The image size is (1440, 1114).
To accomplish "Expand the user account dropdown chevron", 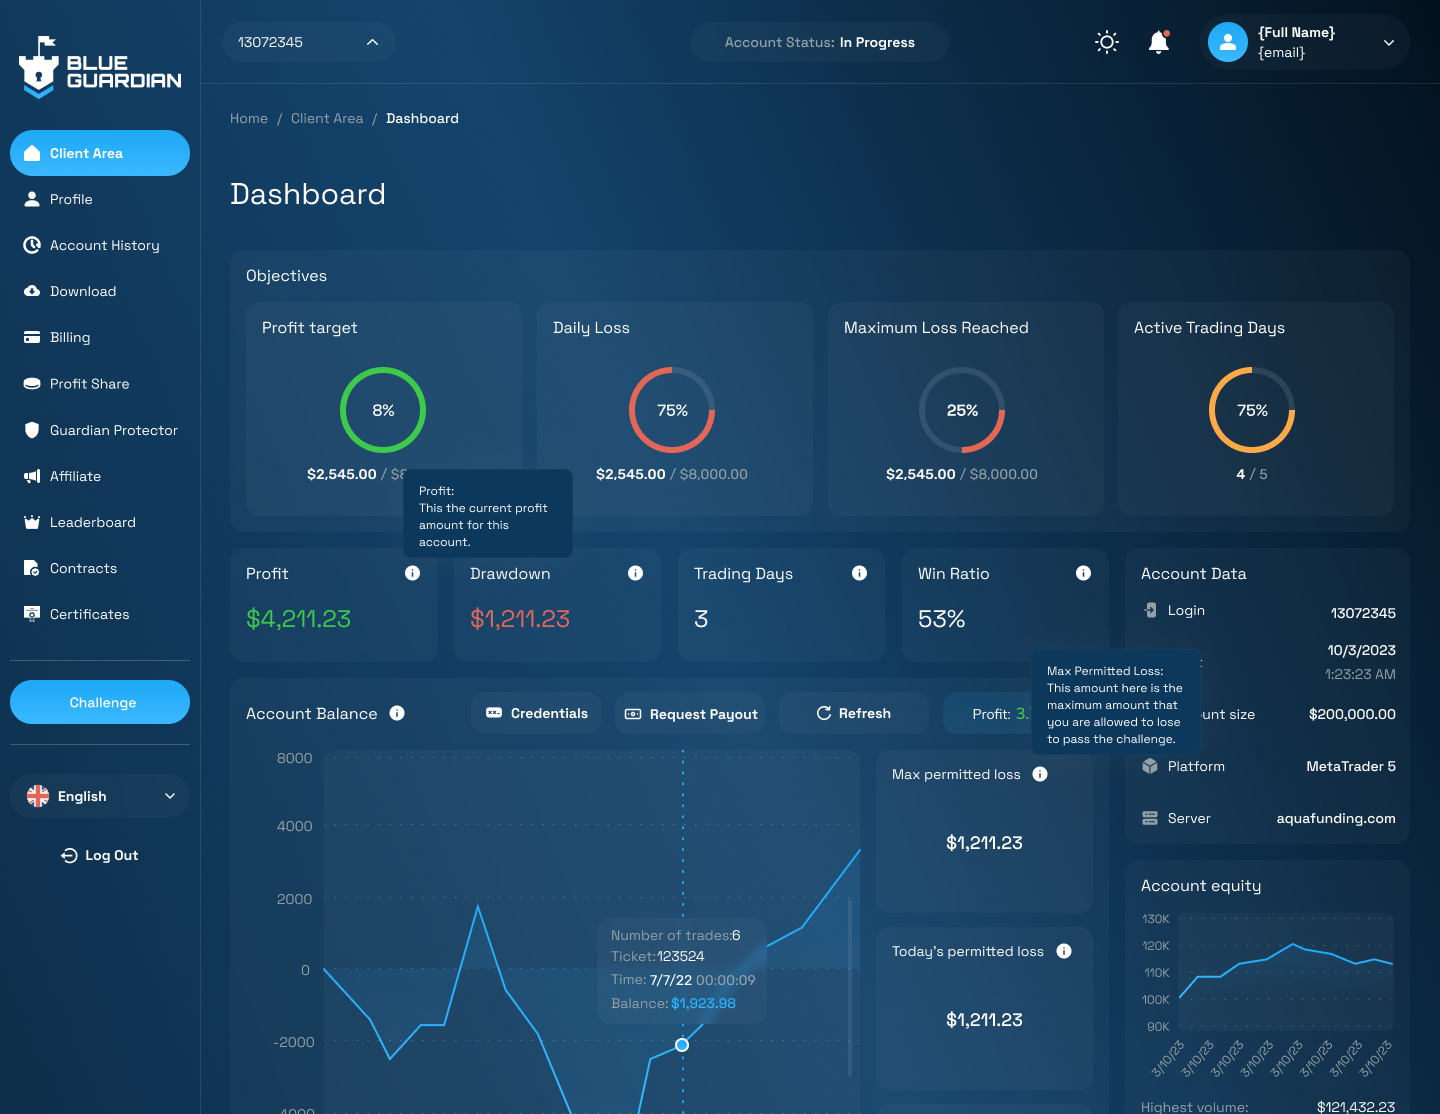I will (x=1389, y=42).
